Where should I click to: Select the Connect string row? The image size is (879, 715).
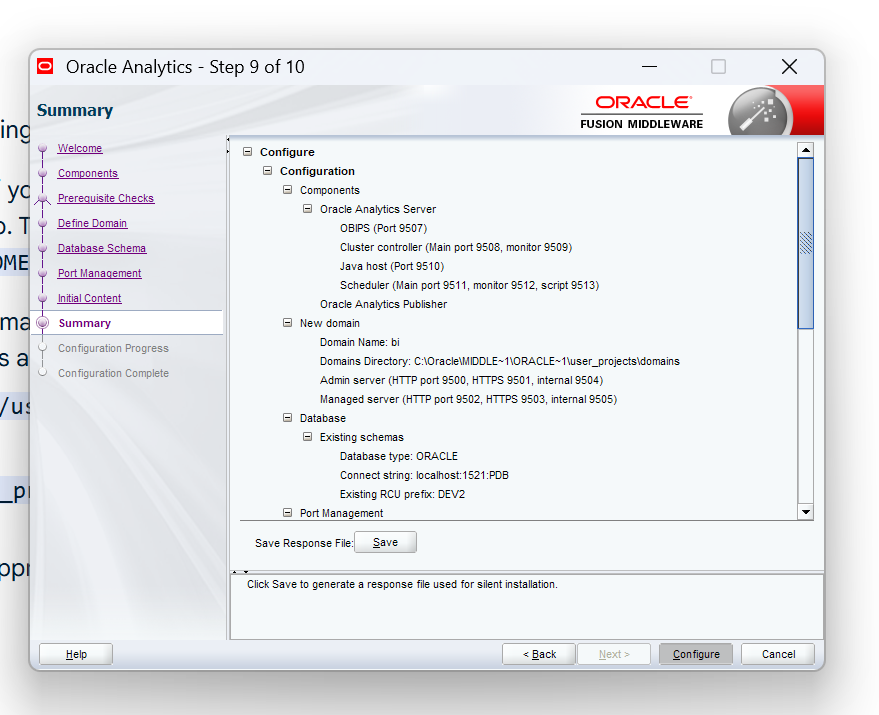pyautogui.click(x=424, y=476)
